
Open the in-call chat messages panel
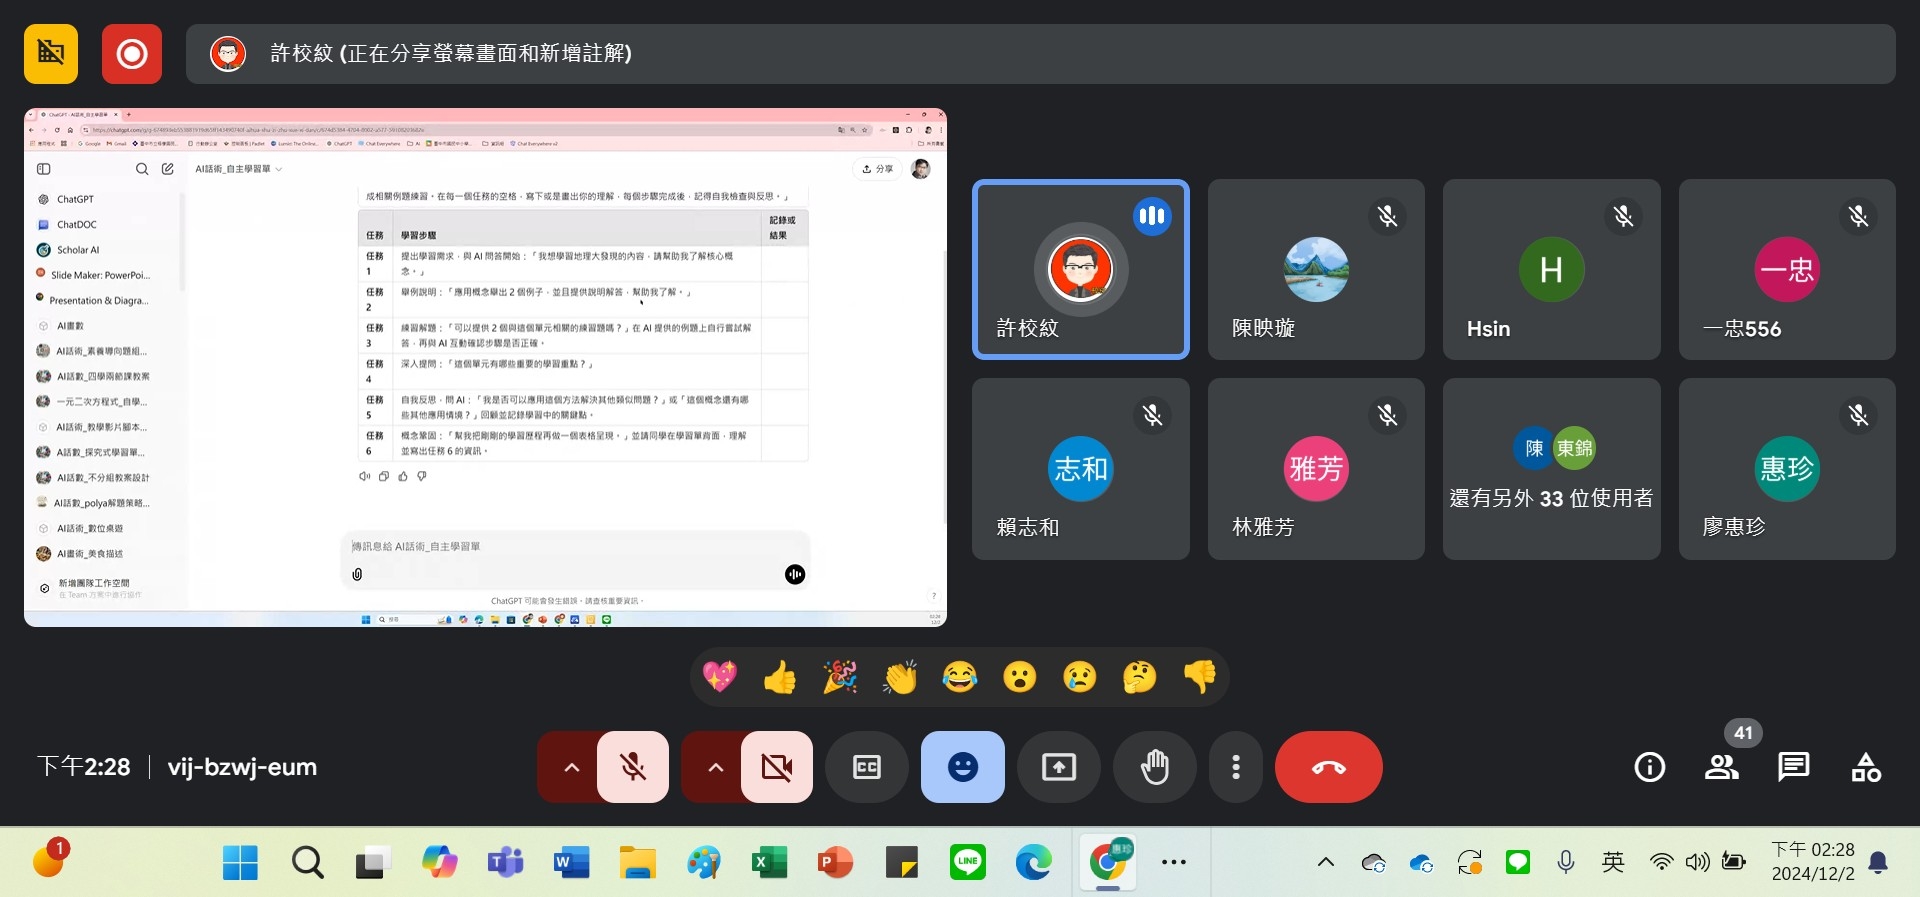[x=1793, y=767]
